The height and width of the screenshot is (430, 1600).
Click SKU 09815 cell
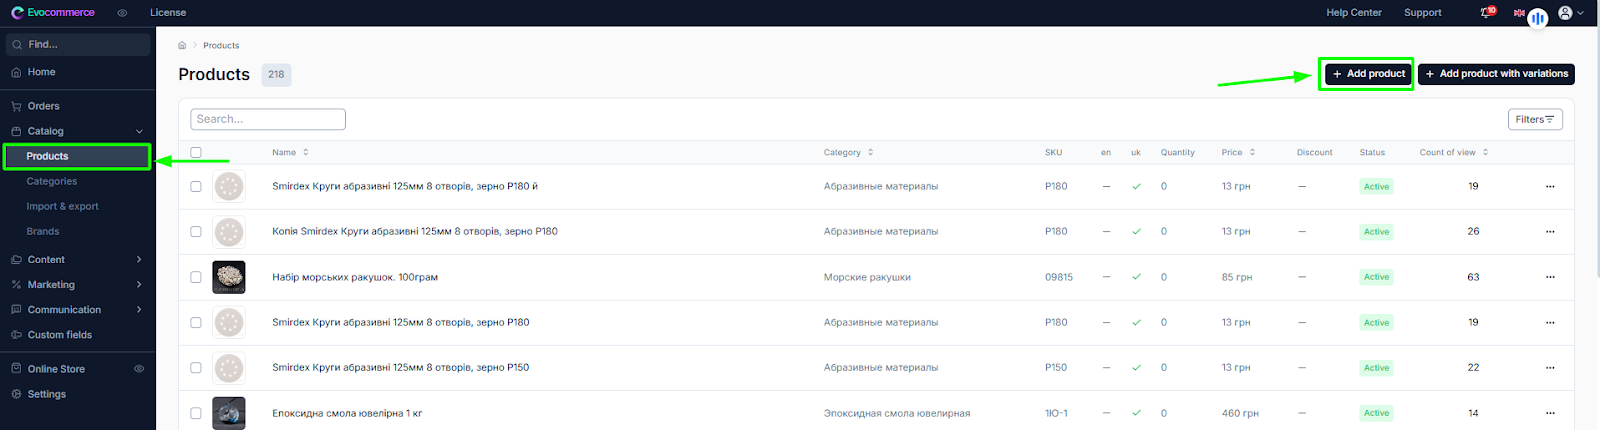pyautogui.click(x=1059, y=277)
